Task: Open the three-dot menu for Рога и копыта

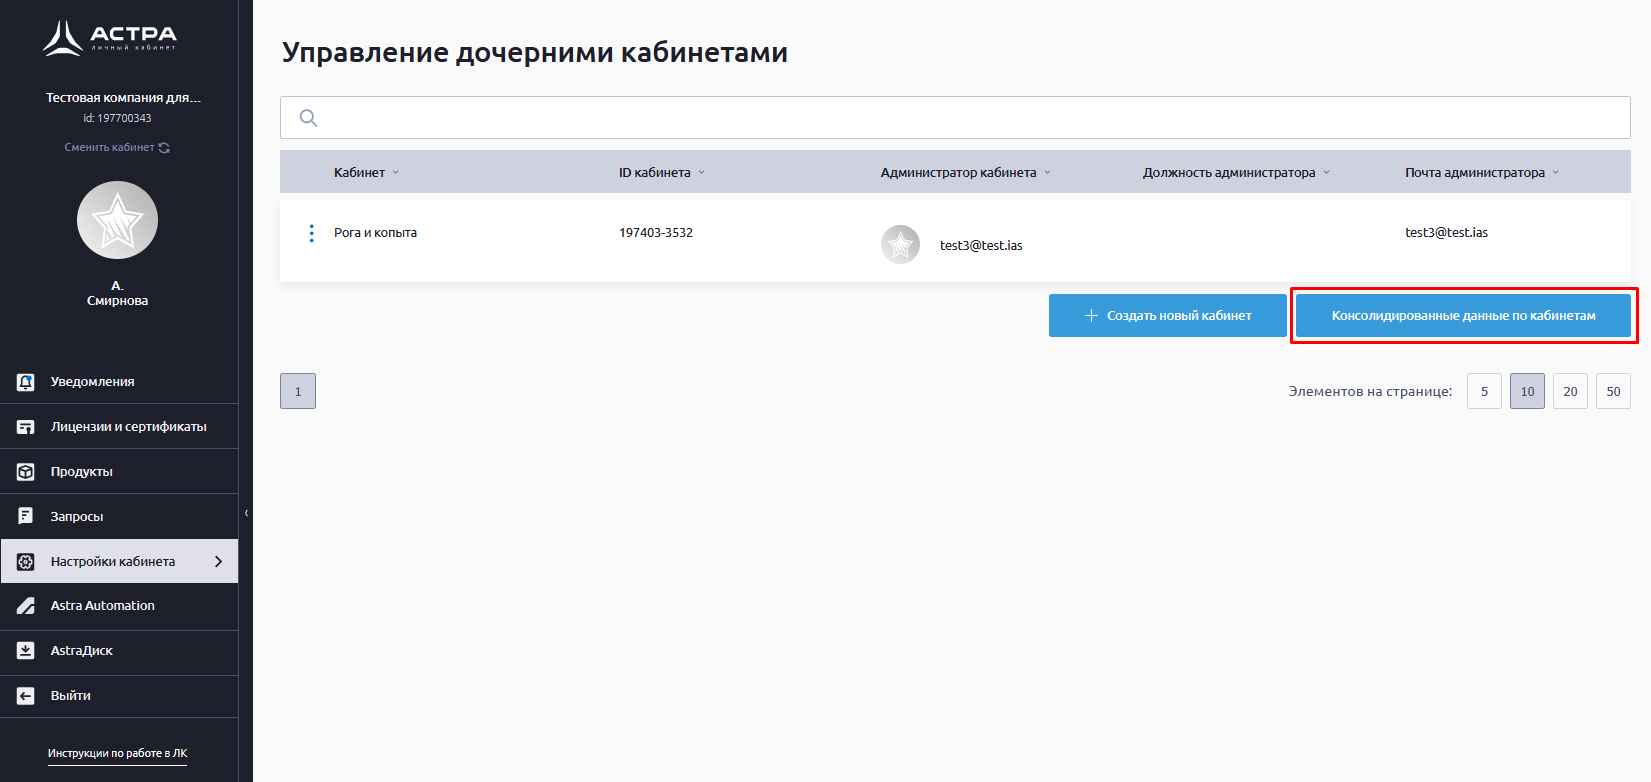Action: [312, 233]
